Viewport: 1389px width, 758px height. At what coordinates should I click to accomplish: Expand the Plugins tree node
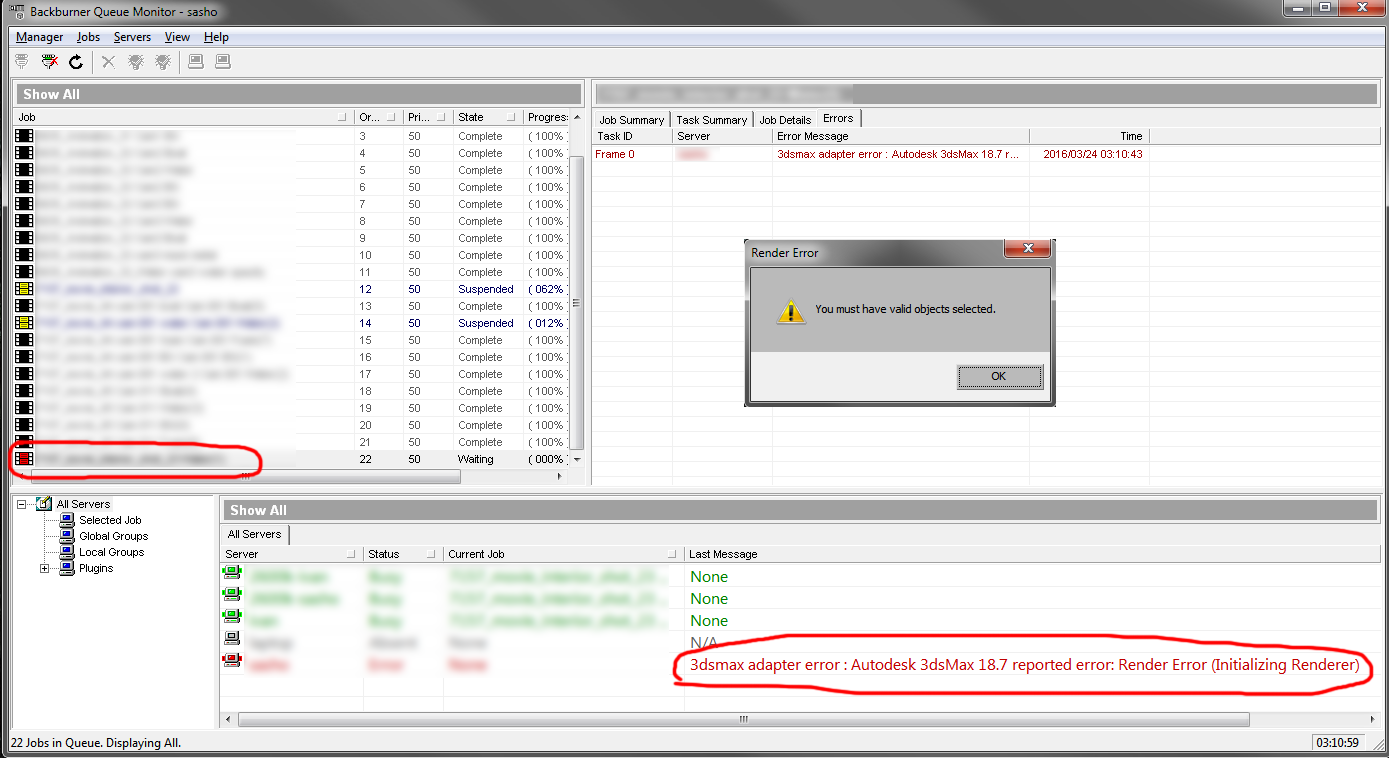(45, 568)
